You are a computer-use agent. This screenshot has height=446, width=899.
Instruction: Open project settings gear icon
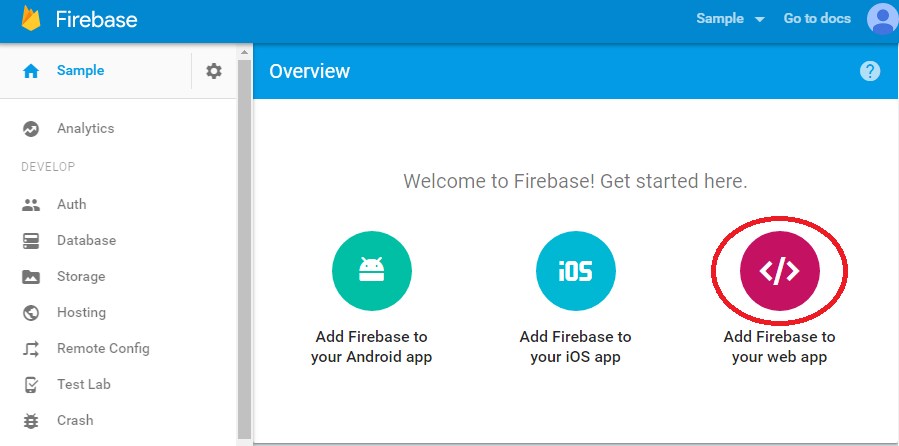click(x=214, y=71)
